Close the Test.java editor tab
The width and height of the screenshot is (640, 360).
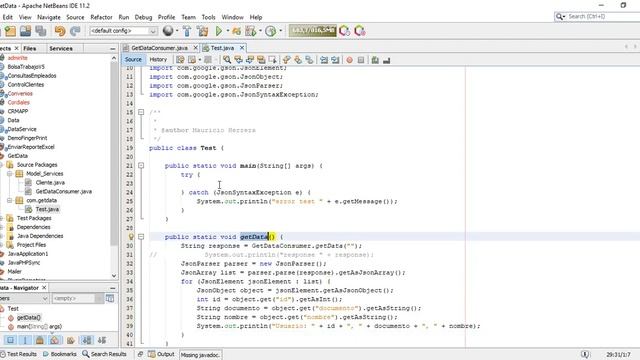point(242,48)
